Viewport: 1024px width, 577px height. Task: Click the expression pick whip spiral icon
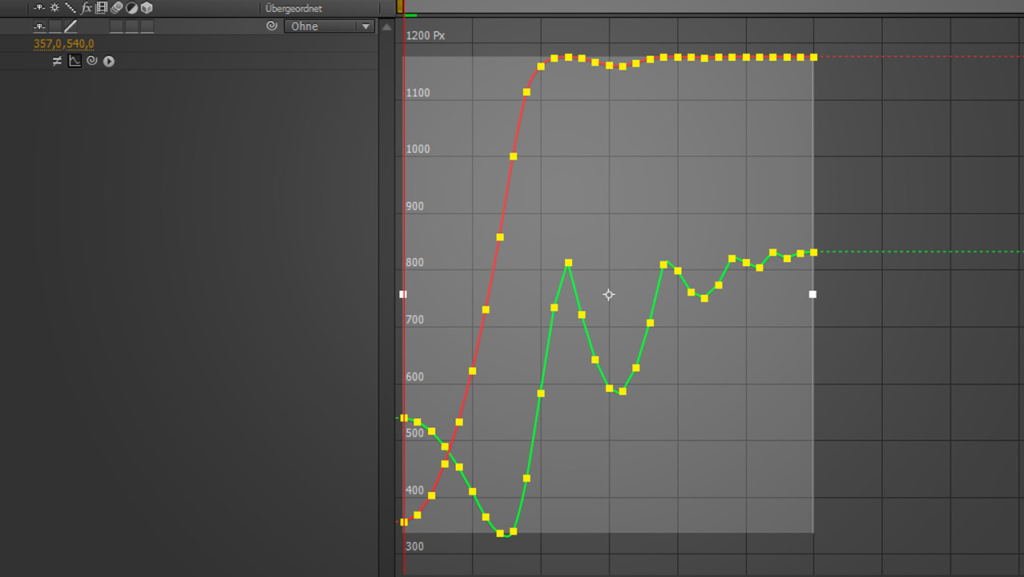91,61
